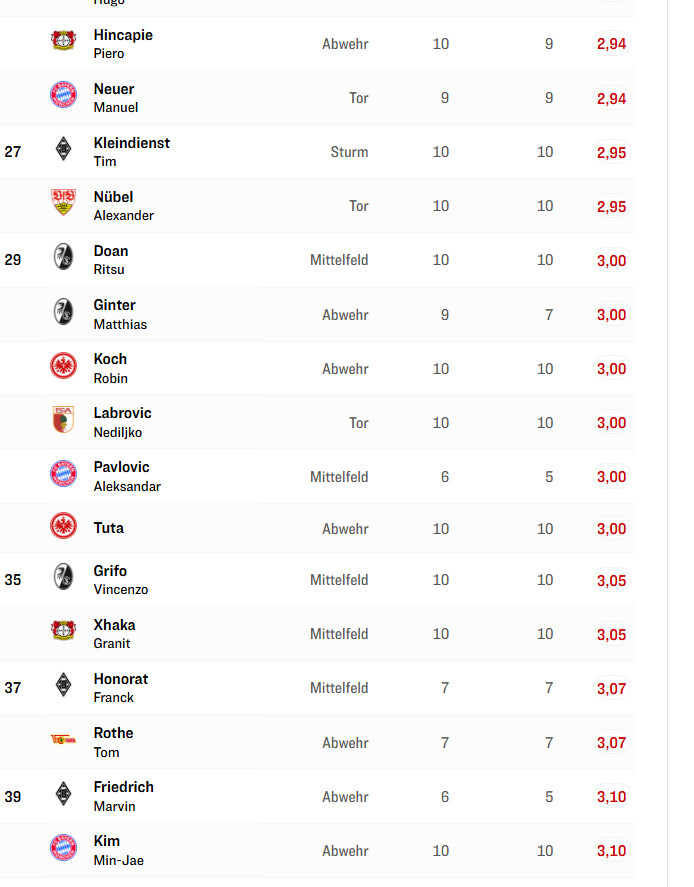Click the FC Augsburg logo next to Labrovic
Image resolution: width=694 pixels, height=887 pixels.
(x=63, y=419)
